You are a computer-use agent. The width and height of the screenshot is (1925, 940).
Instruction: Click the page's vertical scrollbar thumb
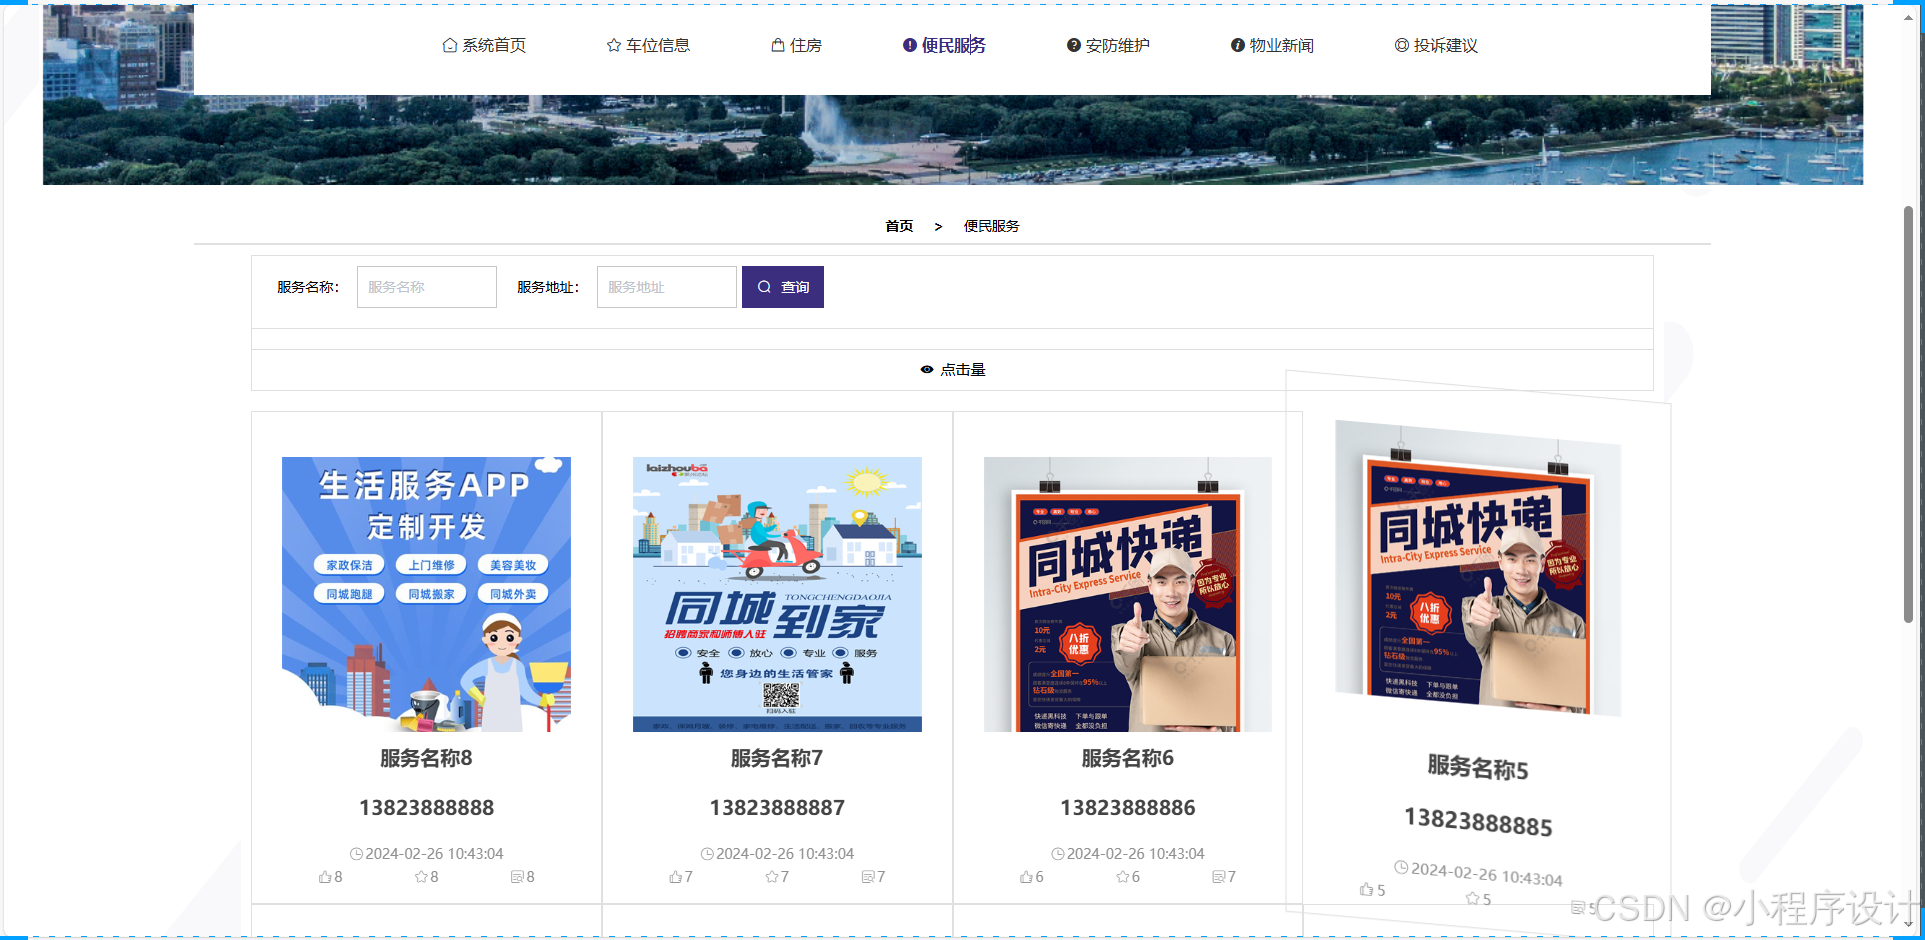[x=1908, y=414]
